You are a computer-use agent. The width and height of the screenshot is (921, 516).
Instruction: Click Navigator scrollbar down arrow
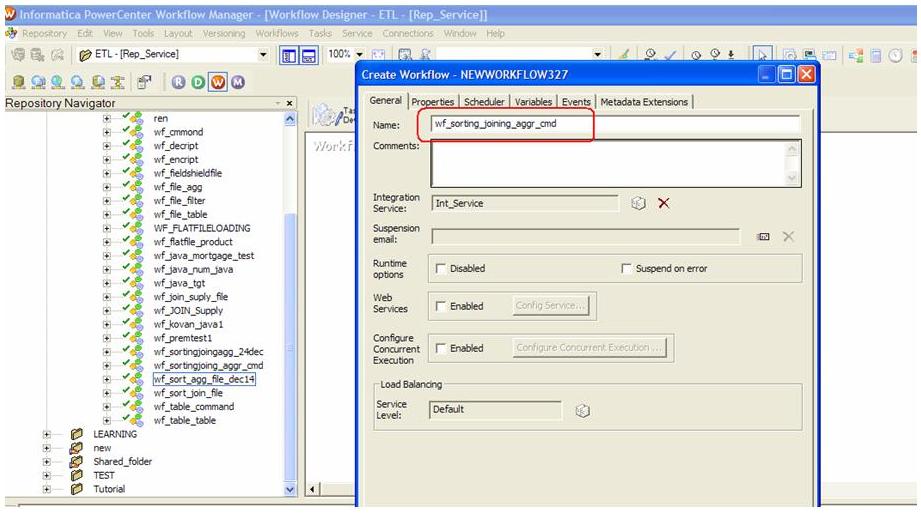(x=290, y=489)
